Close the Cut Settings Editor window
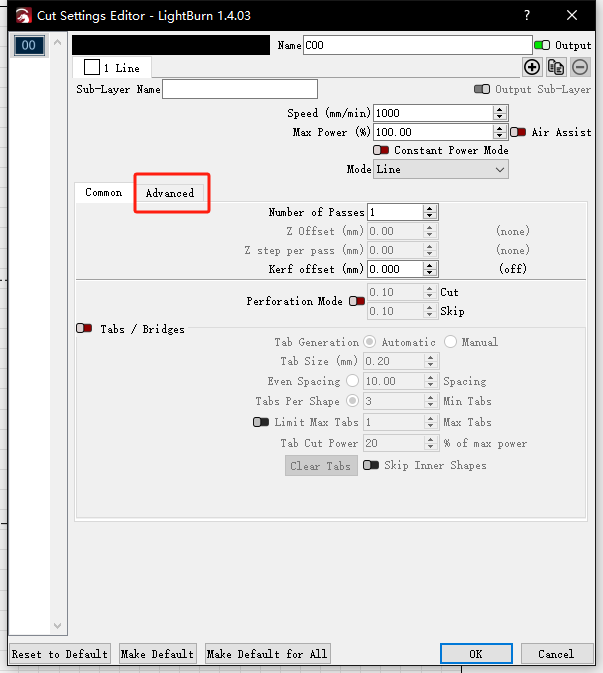Viewport: 603px width, 673px height. (572, 15)
